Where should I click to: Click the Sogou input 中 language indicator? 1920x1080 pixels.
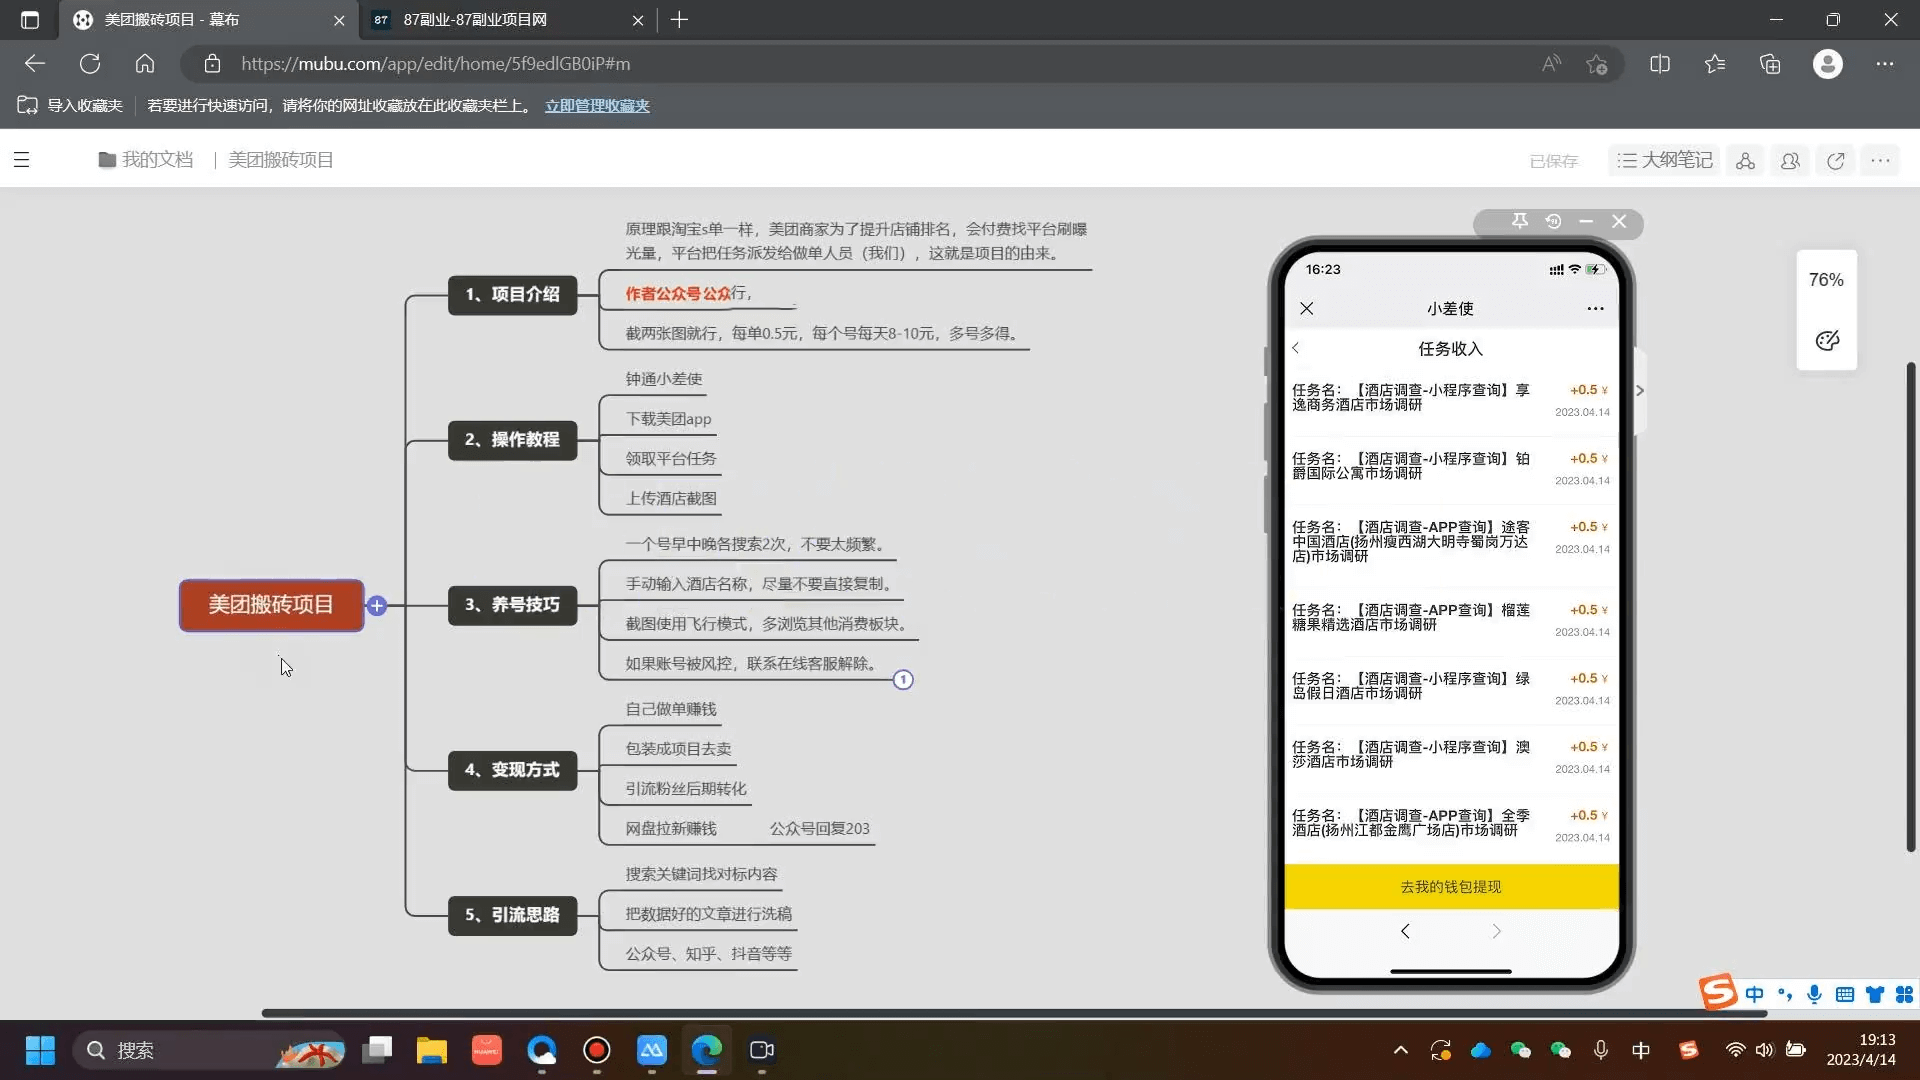click(x=1755, y=994)
